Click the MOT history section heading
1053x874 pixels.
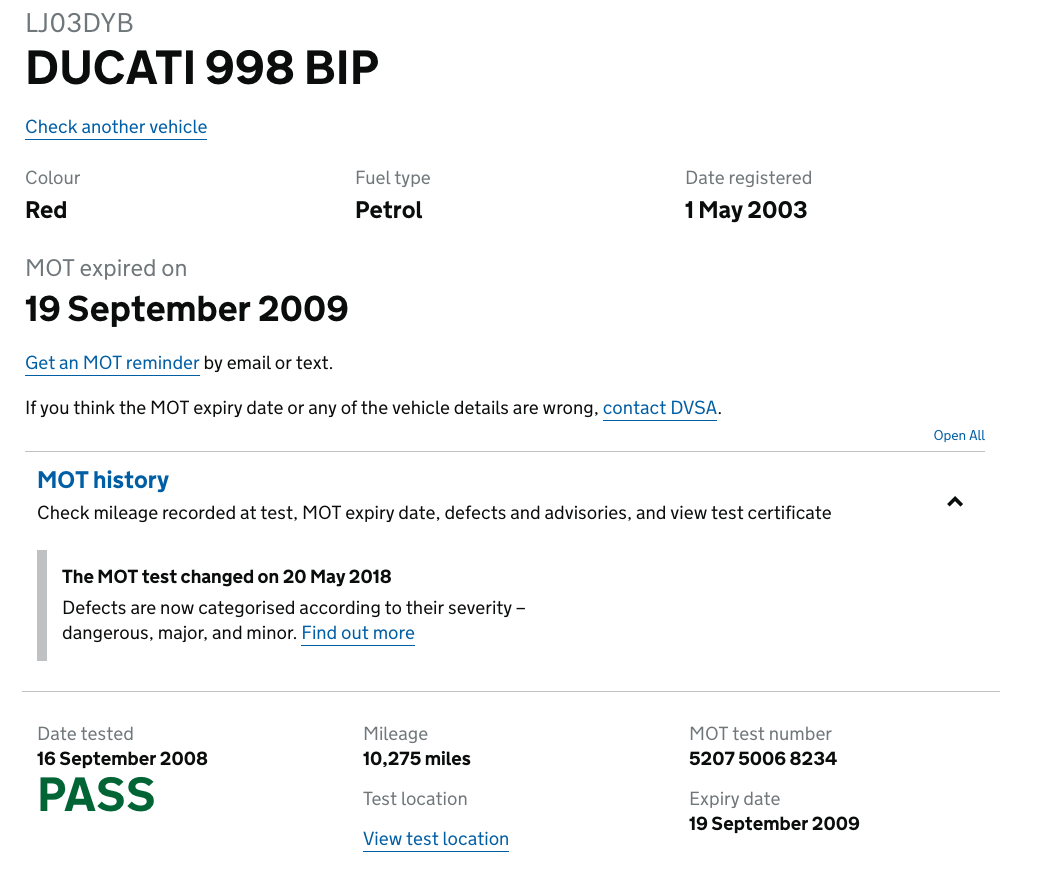click(103, 480)
